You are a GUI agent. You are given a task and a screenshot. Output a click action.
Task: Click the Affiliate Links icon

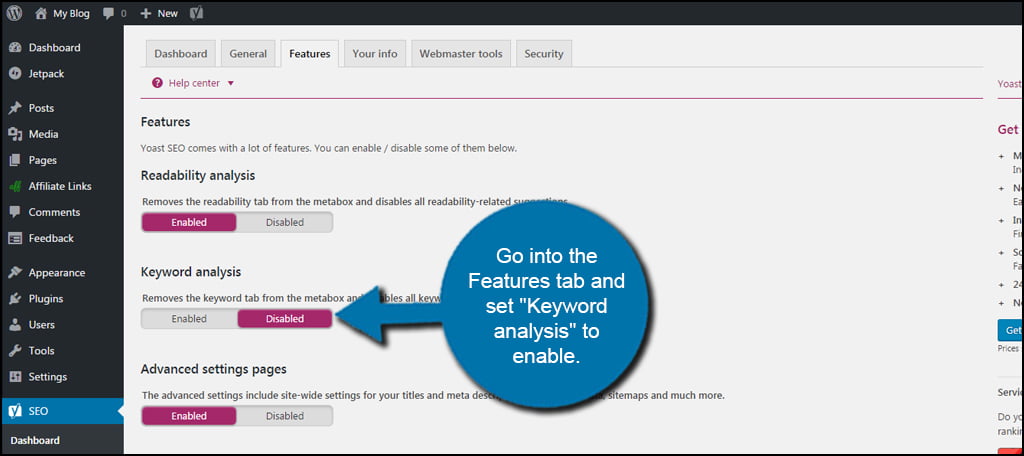[x=16, y=186]
